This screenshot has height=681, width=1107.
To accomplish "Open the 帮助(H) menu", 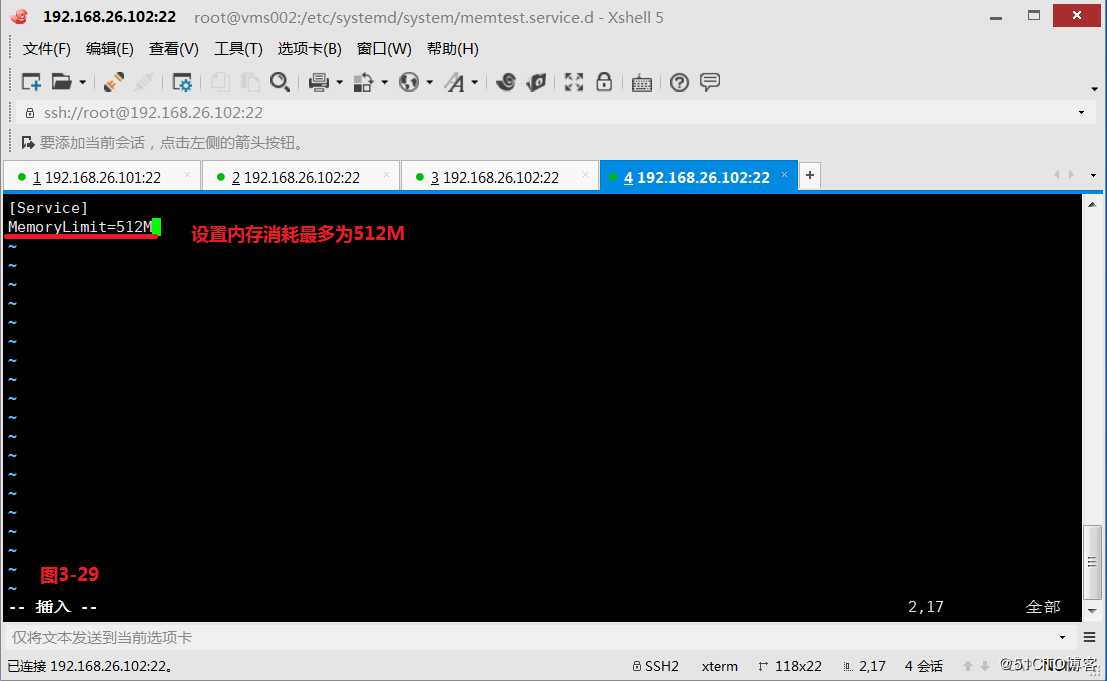I will coord(453,49).
